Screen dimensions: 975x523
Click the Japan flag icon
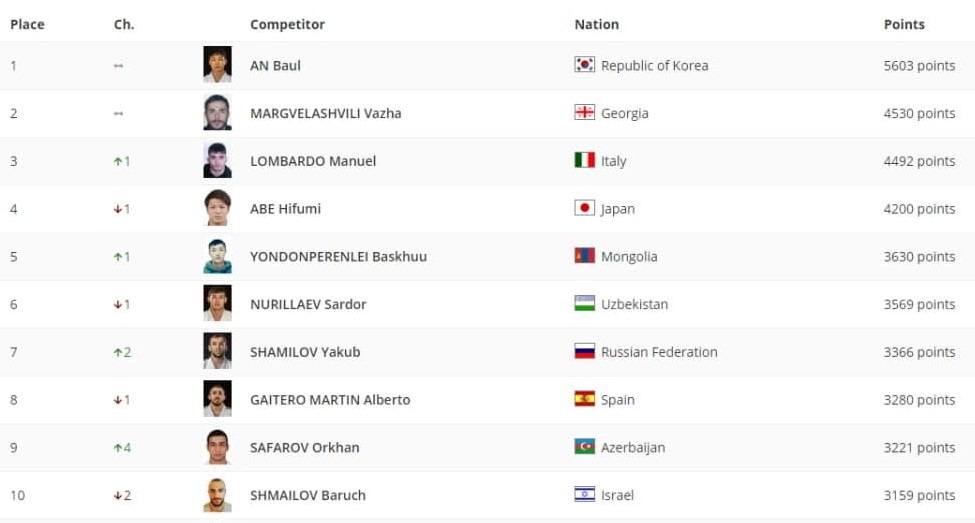pos(584,208)
